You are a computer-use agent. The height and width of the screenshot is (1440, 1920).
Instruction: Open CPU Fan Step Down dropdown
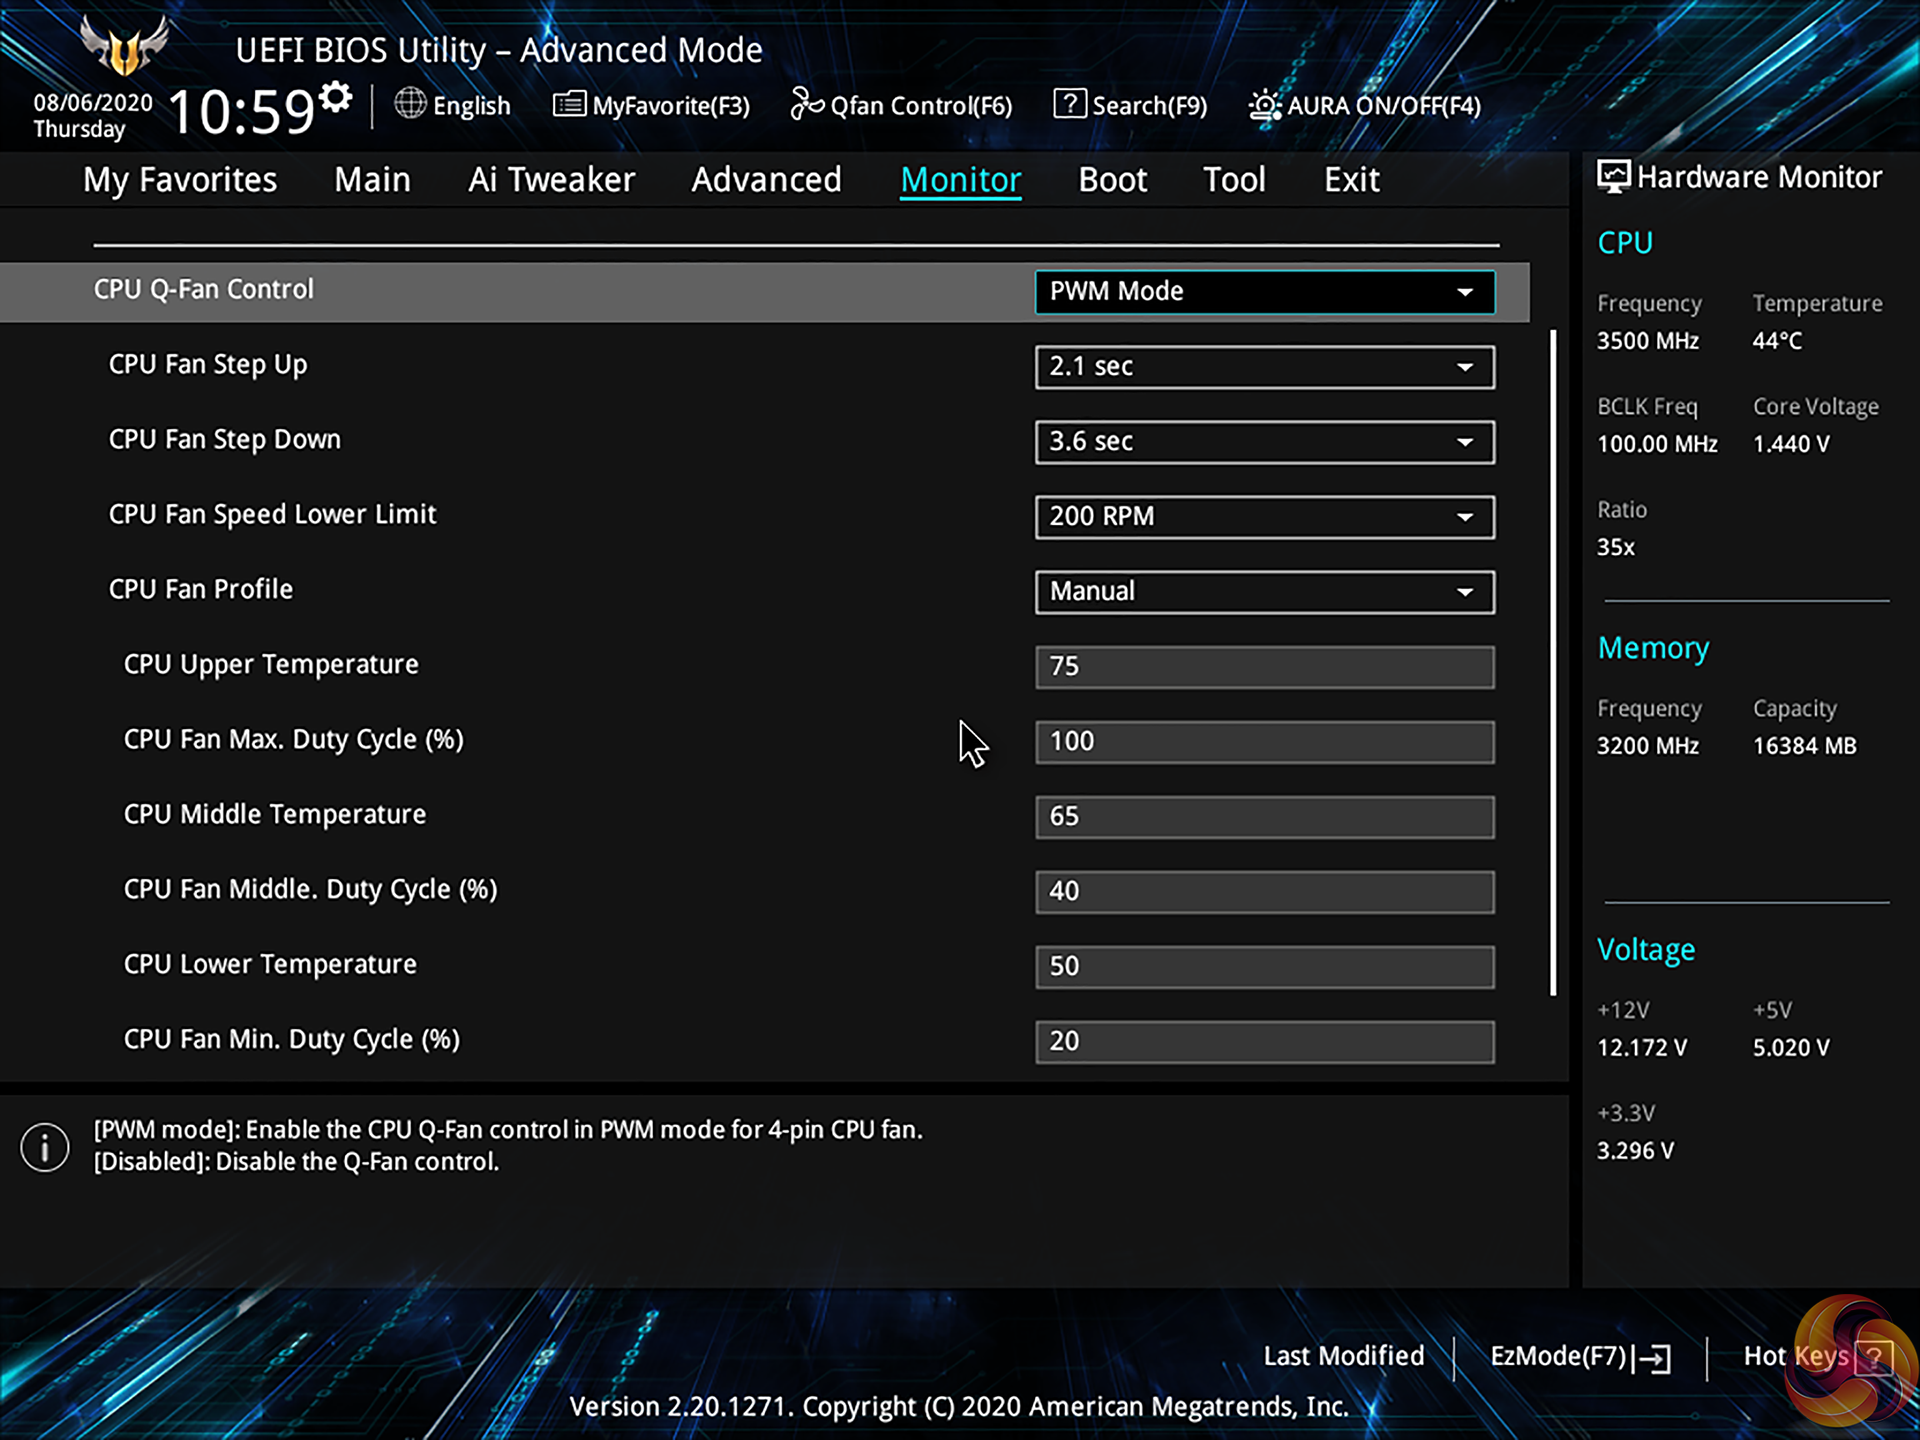pos(1264,442)
